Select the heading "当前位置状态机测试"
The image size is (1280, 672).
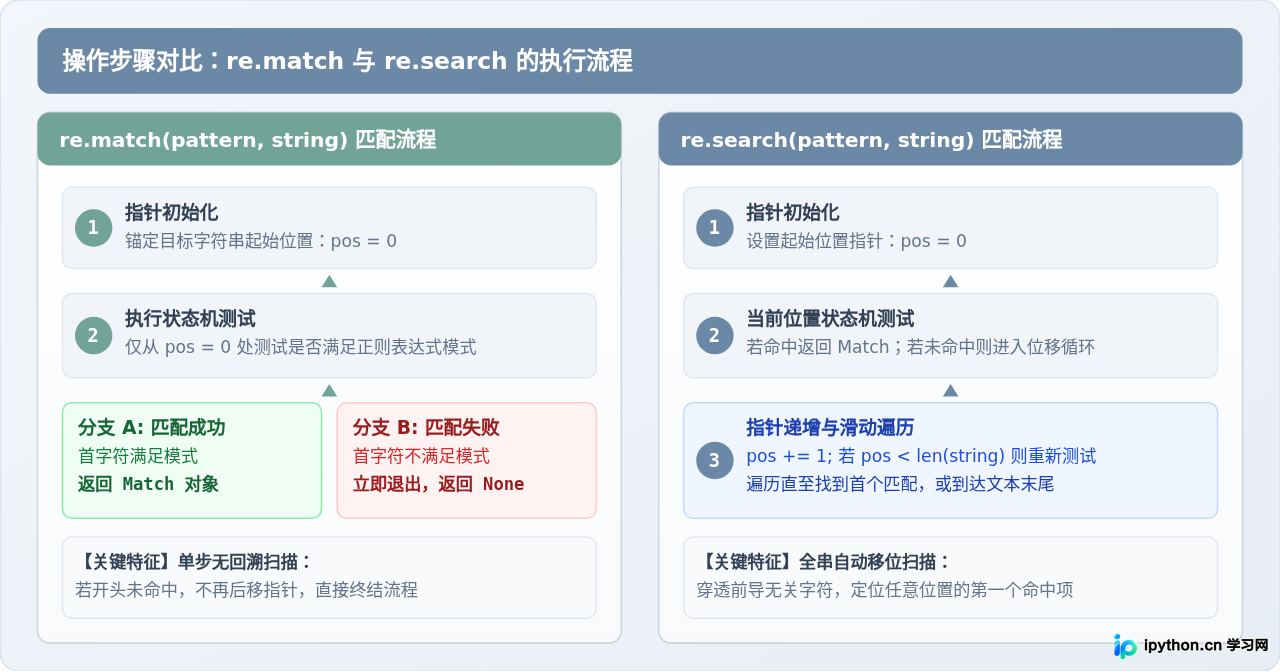click(x=830, y=319)
